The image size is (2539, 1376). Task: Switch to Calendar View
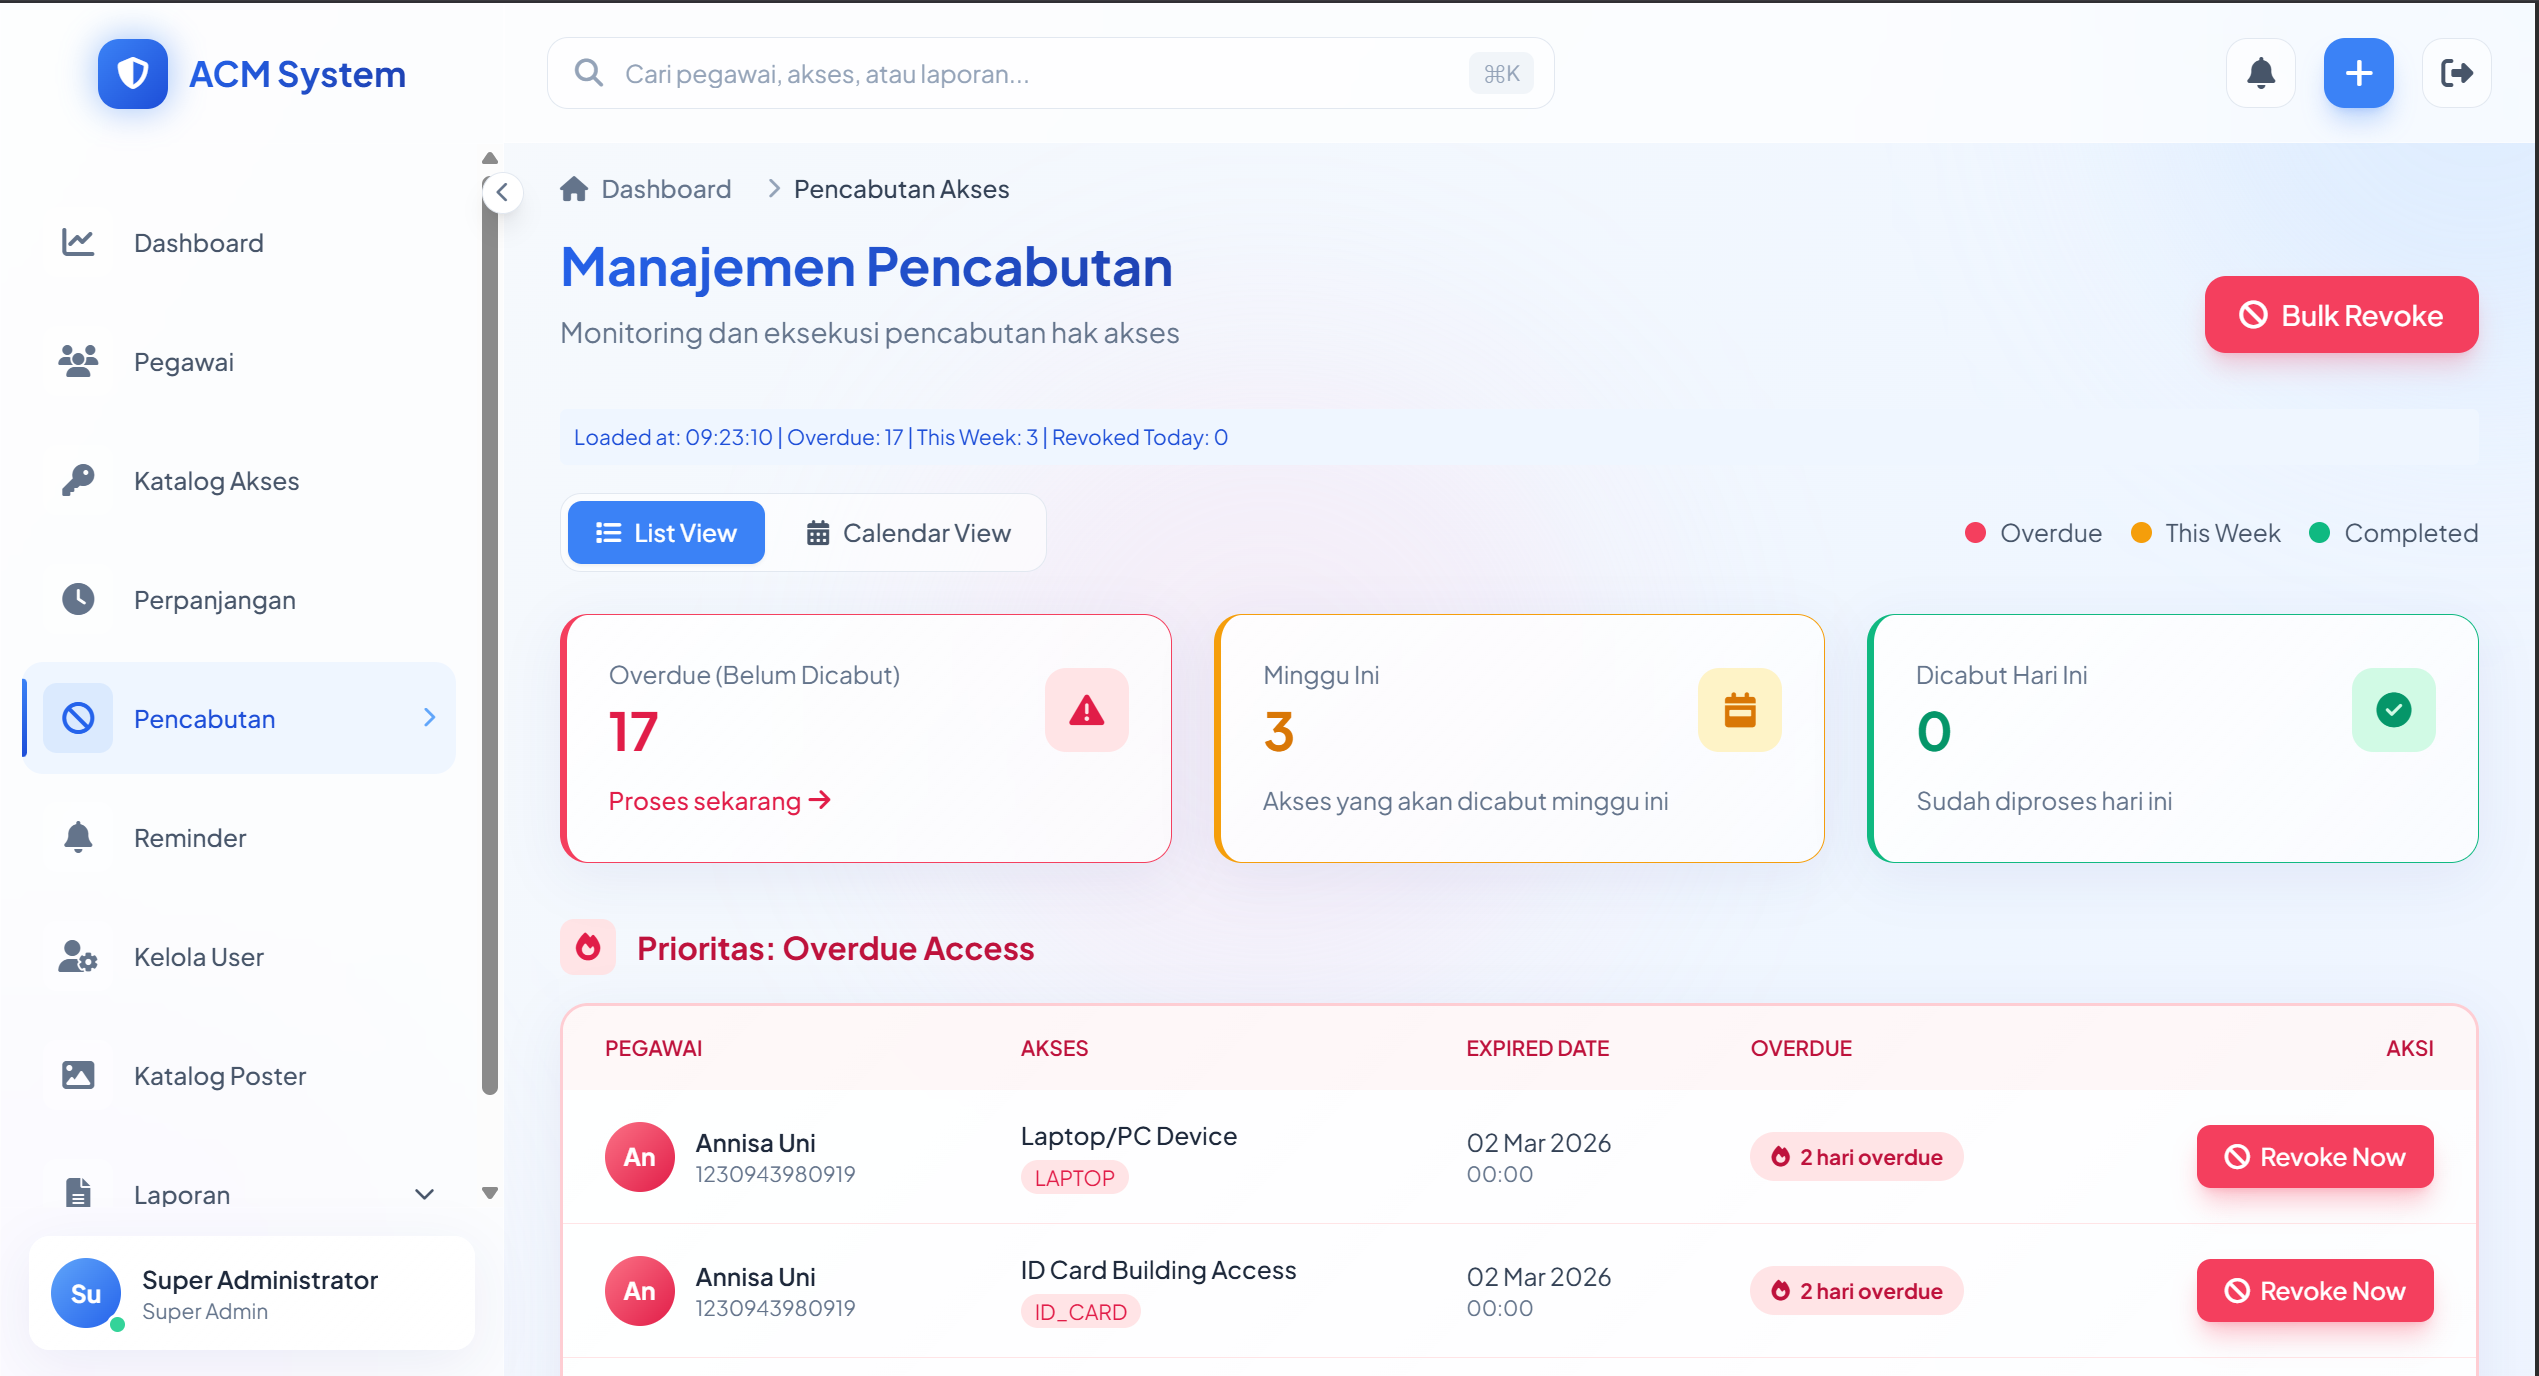908,533
